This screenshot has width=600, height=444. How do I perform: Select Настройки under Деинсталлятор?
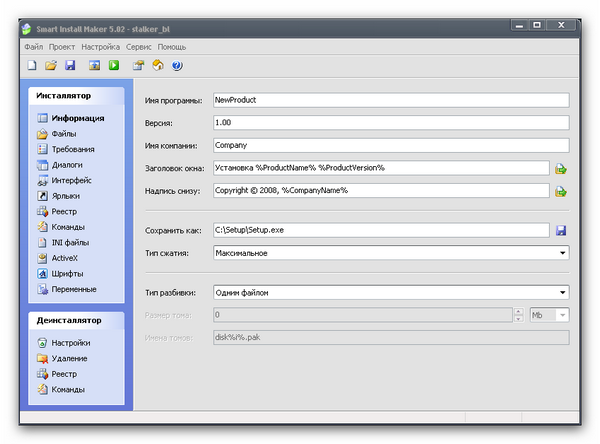(x=70, y=343)
